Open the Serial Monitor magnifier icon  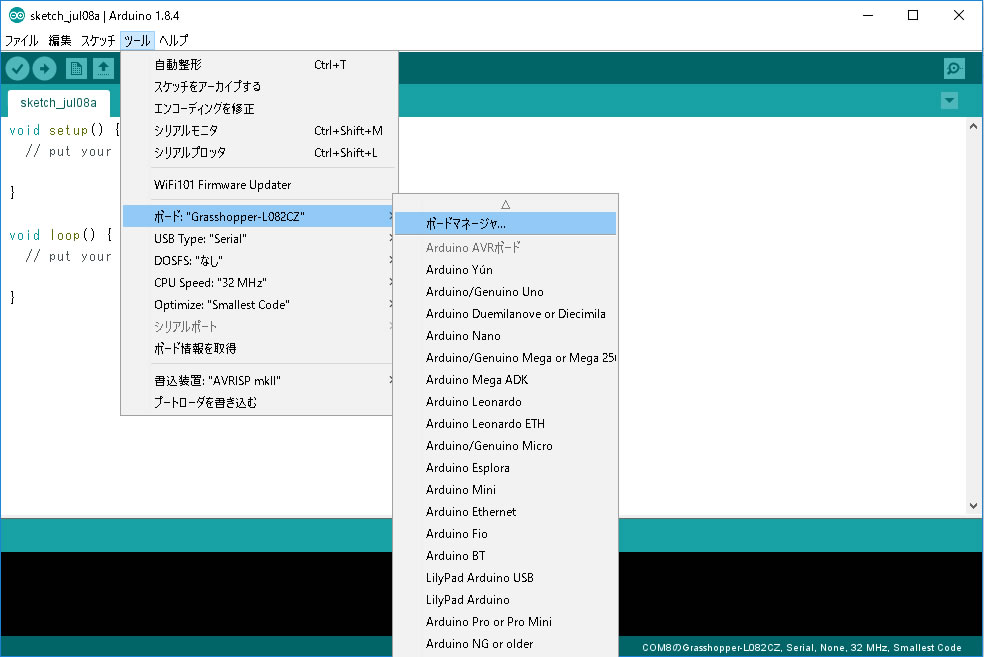[953, 68]
